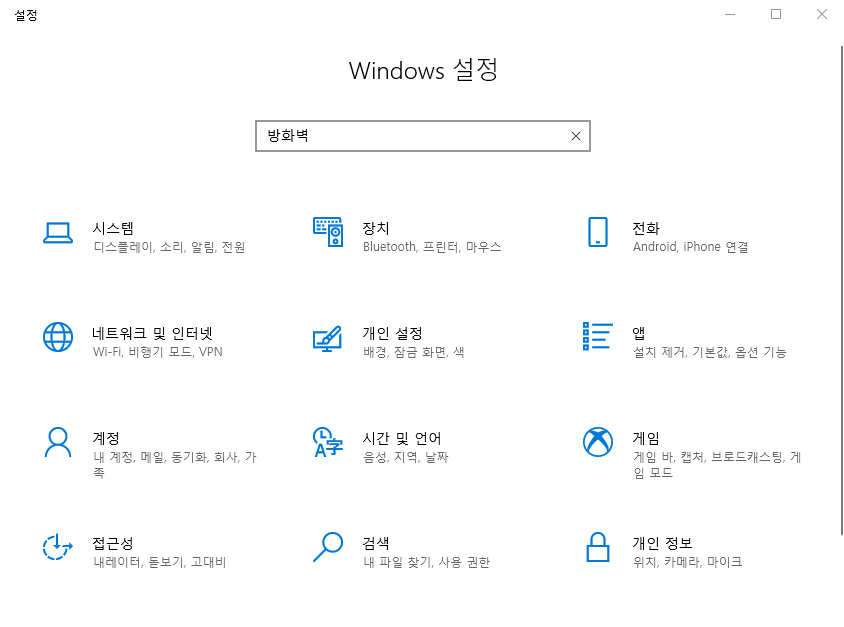Click the 개인 정보 lock icon
This screenshot has width=844, height=627.
(598, 550)
